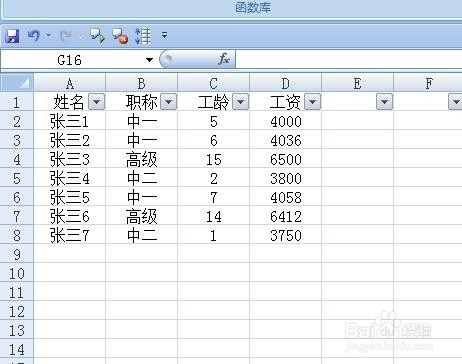Image resolution: width=462 pixels, height=364 pixels.
Task: Click cell containing 张三3
Action: pyautogui.click(x=70, y=159)
